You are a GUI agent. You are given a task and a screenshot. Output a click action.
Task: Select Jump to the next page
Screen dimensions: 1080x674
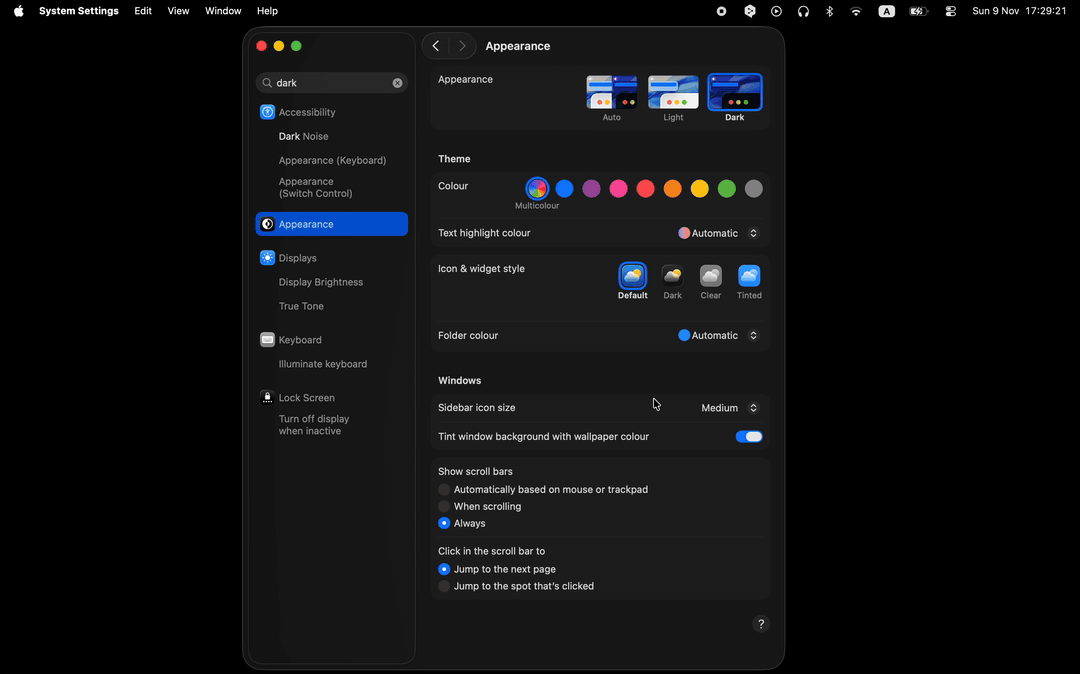(x=444, y=569)
